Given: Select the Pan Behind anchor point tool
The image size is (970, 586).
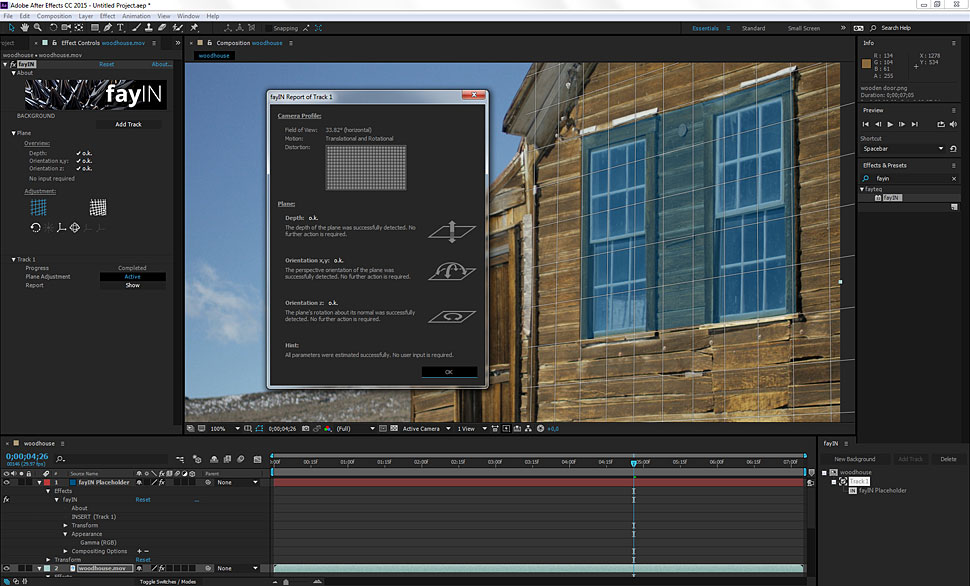Looking at the screenshot, I should [x=79, y=28].
